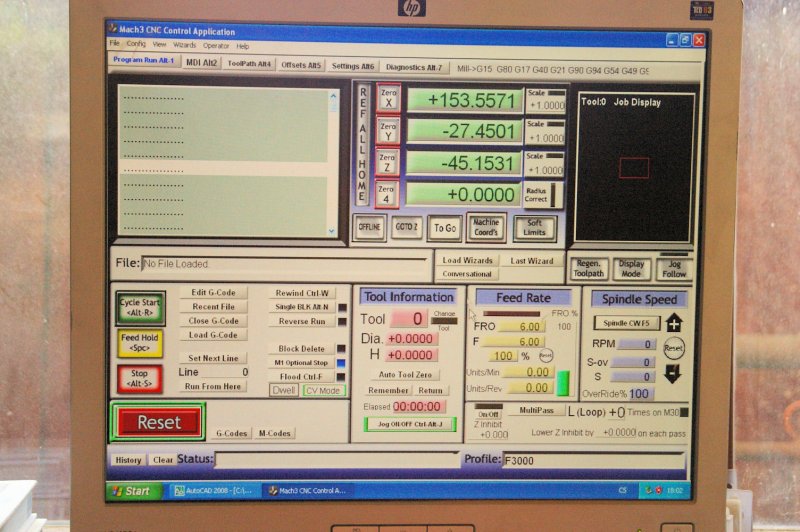Click the Feed Hold Spc button

tap(140, 343)
